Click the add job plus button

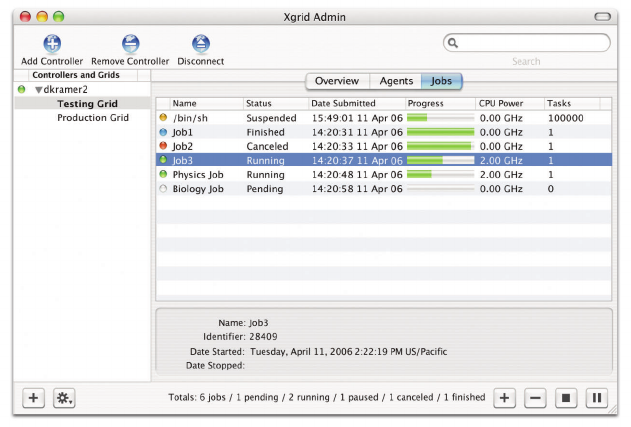pyautogui.click(x=505, y=398)
